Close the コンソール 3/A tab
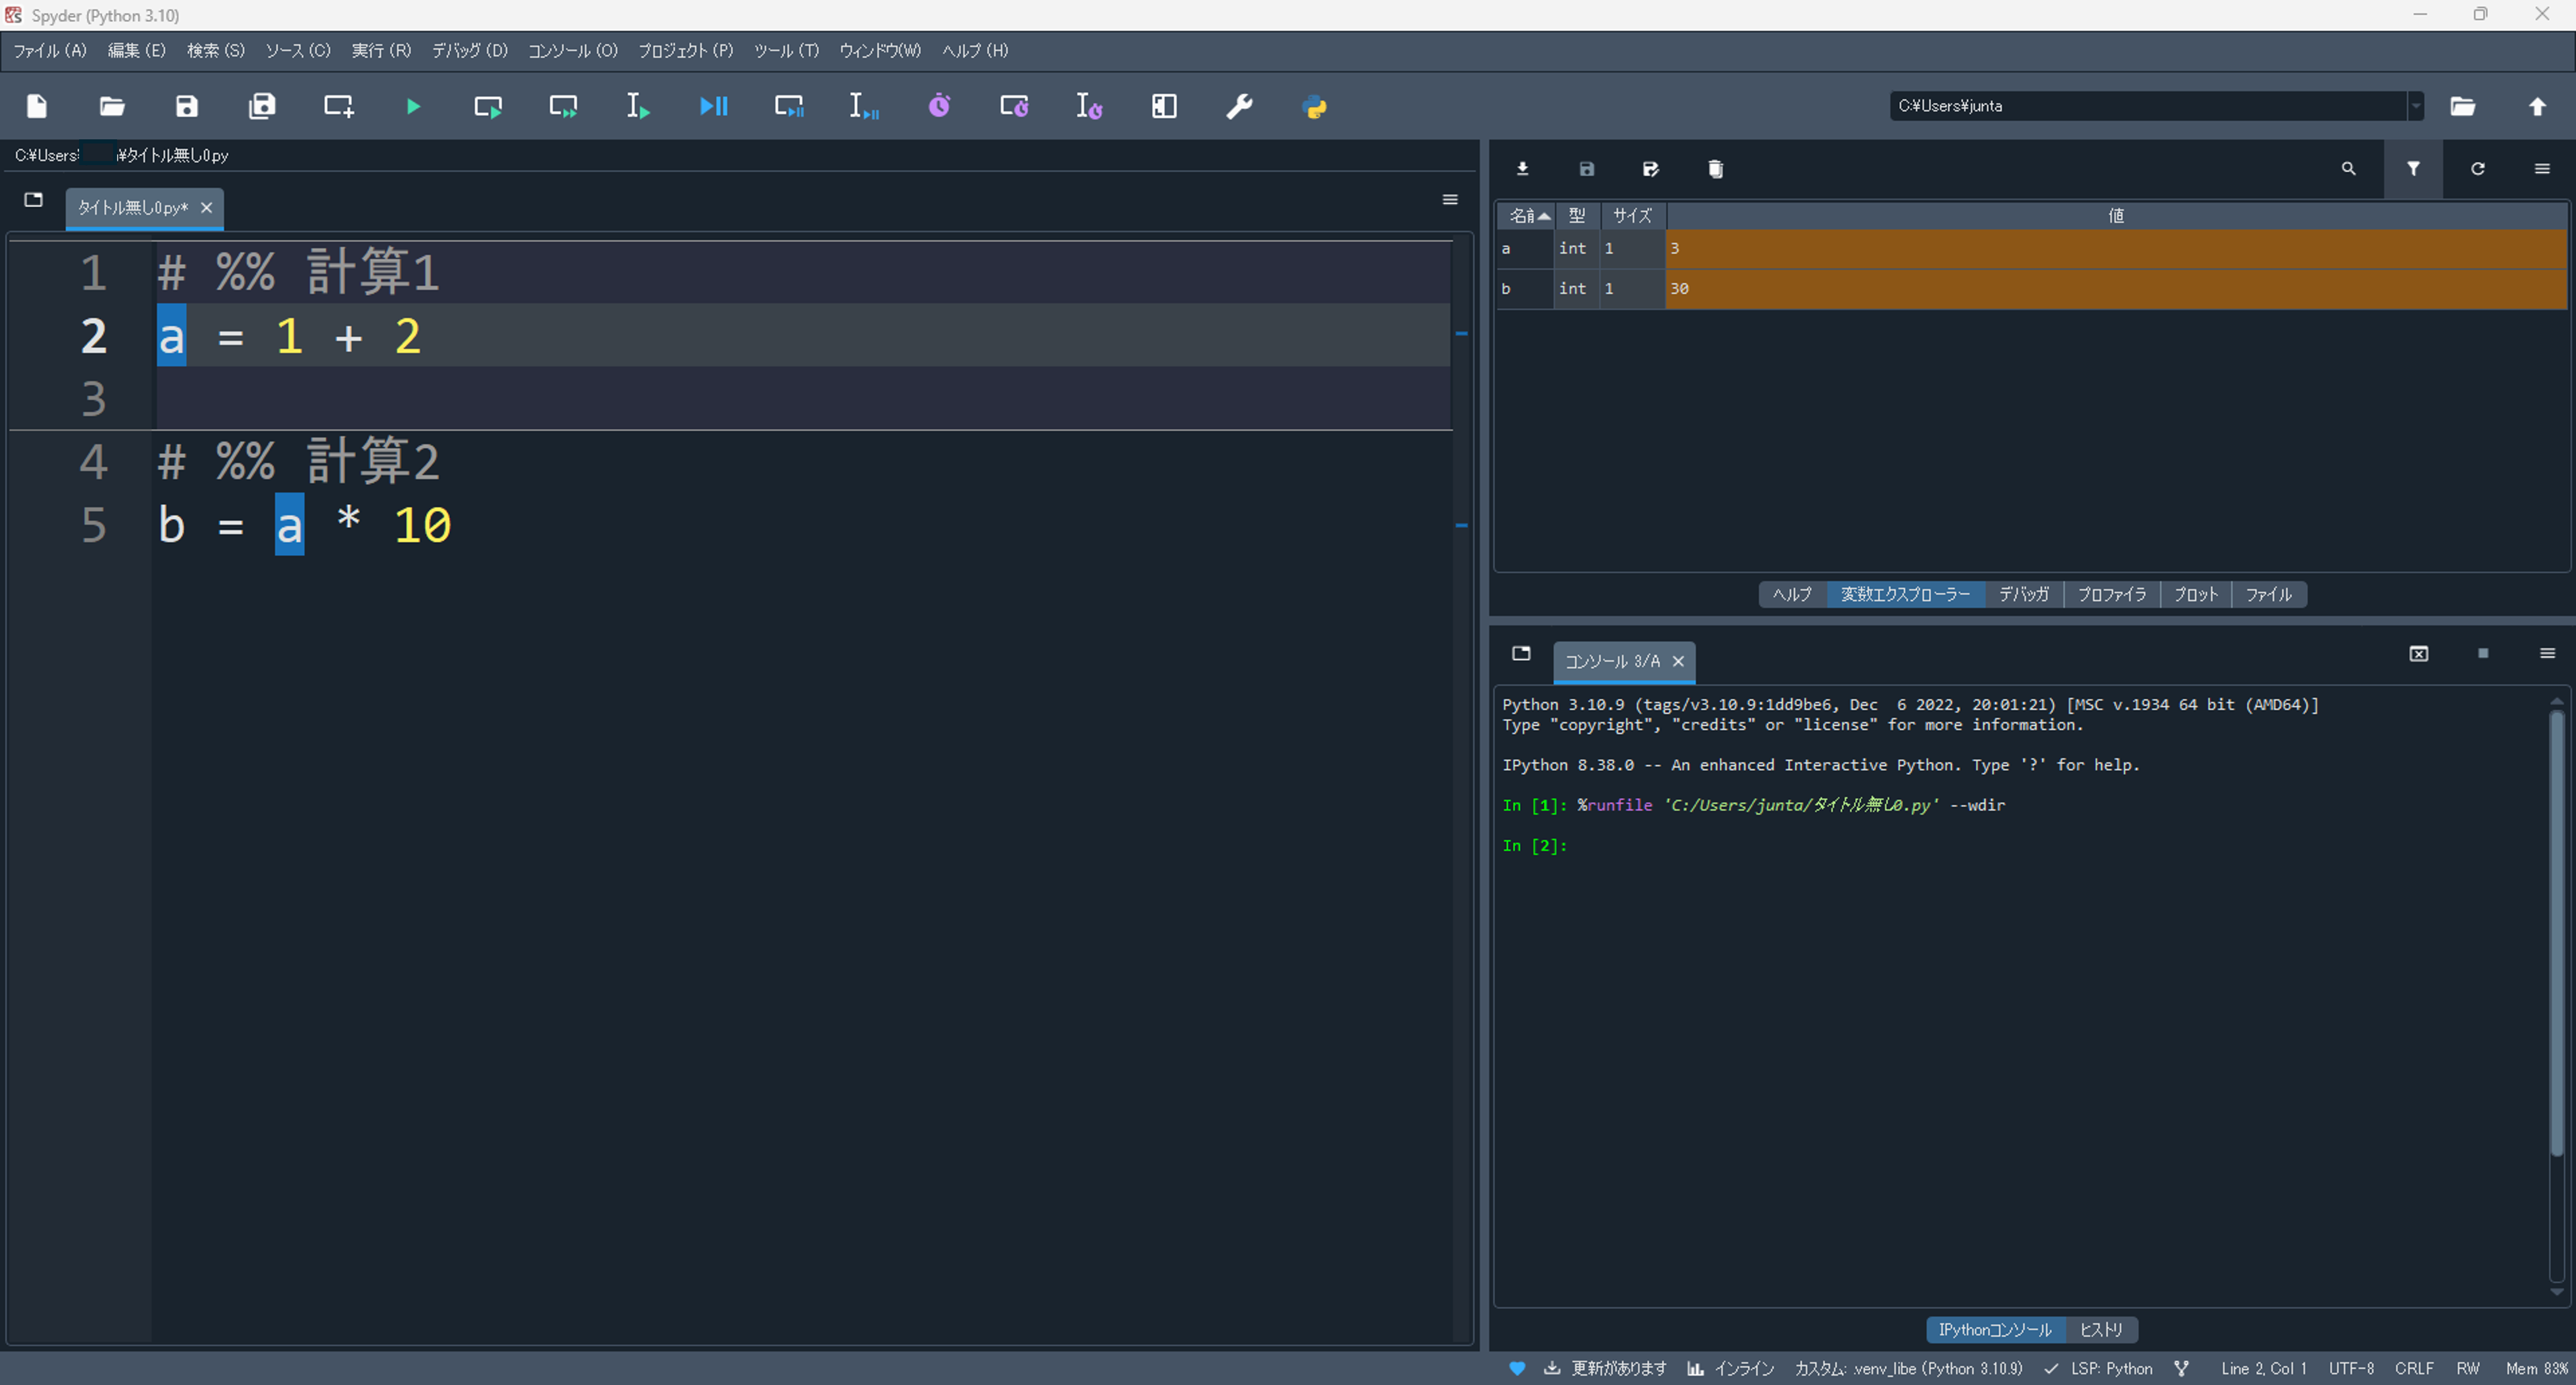 tap(1678, 661)
